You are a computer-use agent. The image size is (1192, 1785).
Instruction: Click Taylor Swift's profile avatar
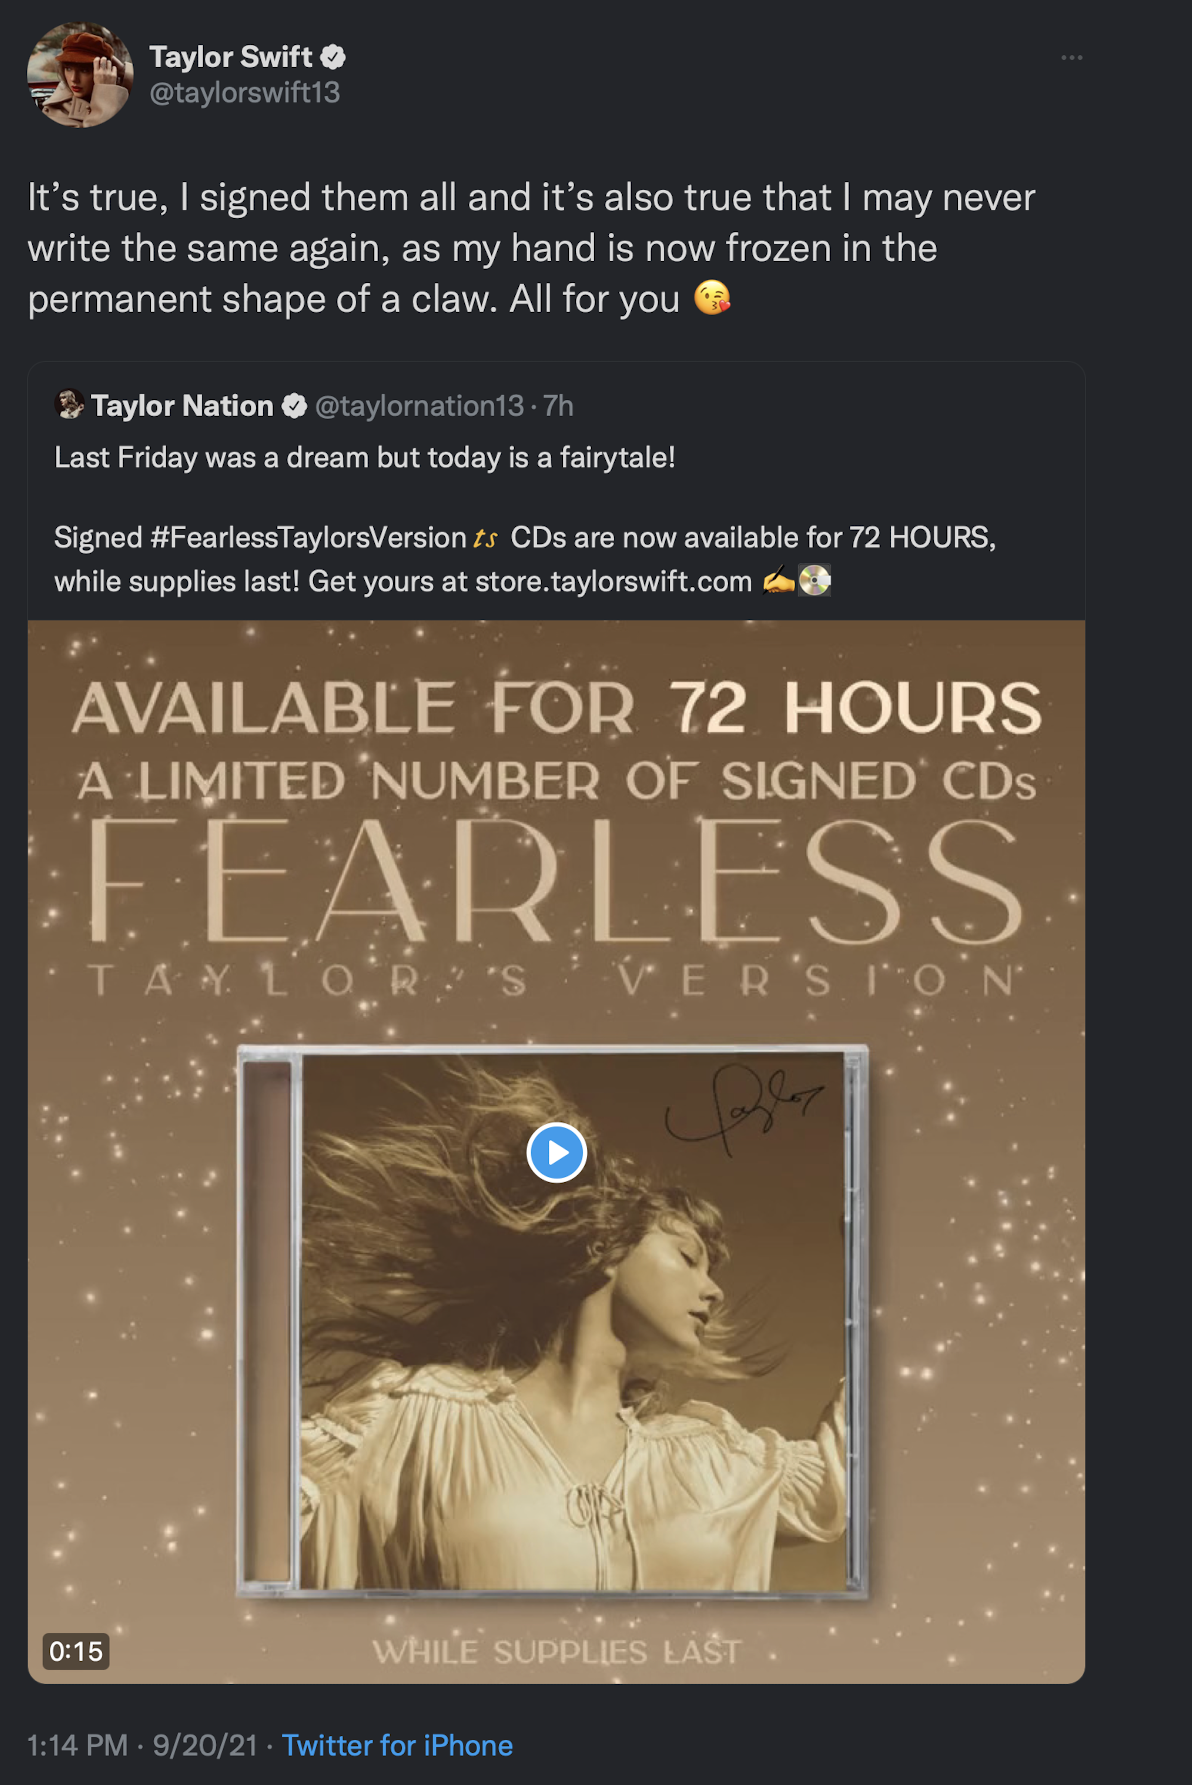pos(80,75)
